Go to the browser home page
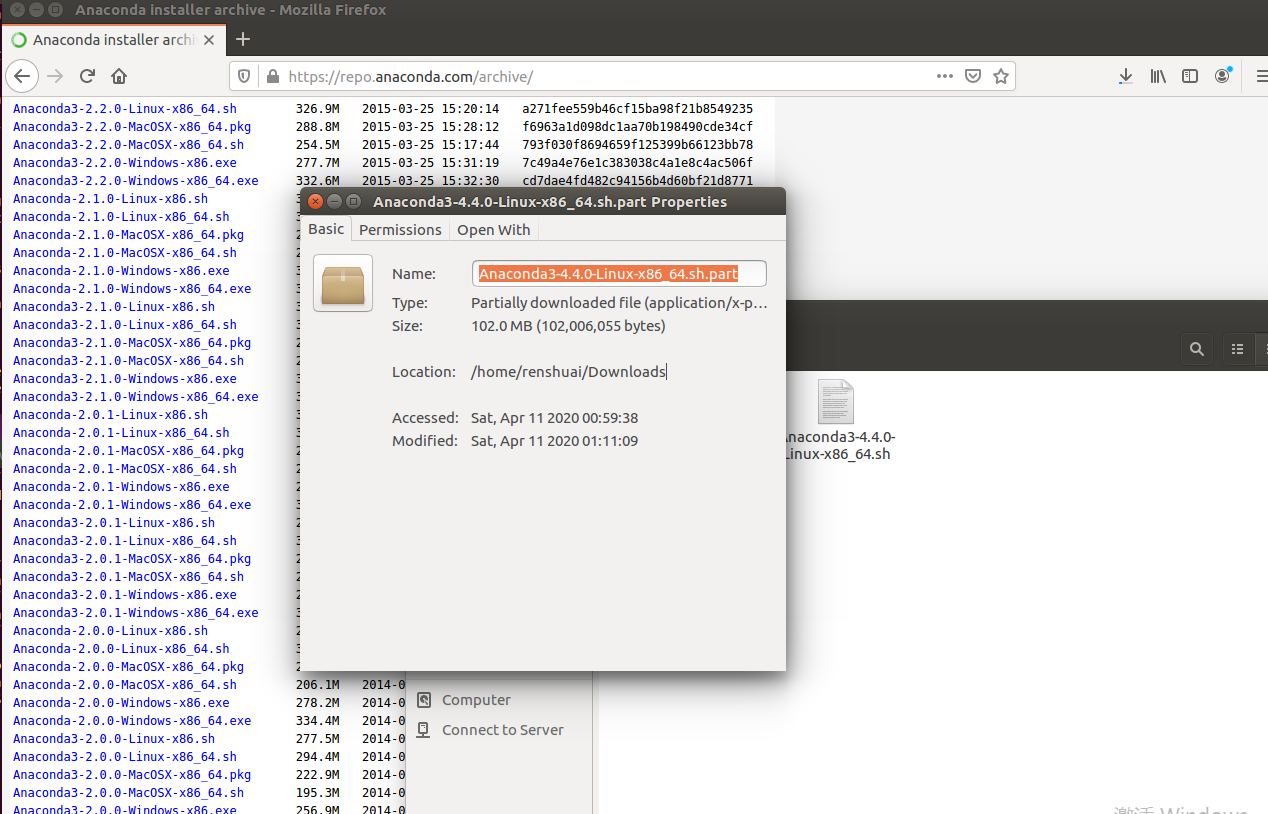The image size is (1268, 814). point(118,75)
